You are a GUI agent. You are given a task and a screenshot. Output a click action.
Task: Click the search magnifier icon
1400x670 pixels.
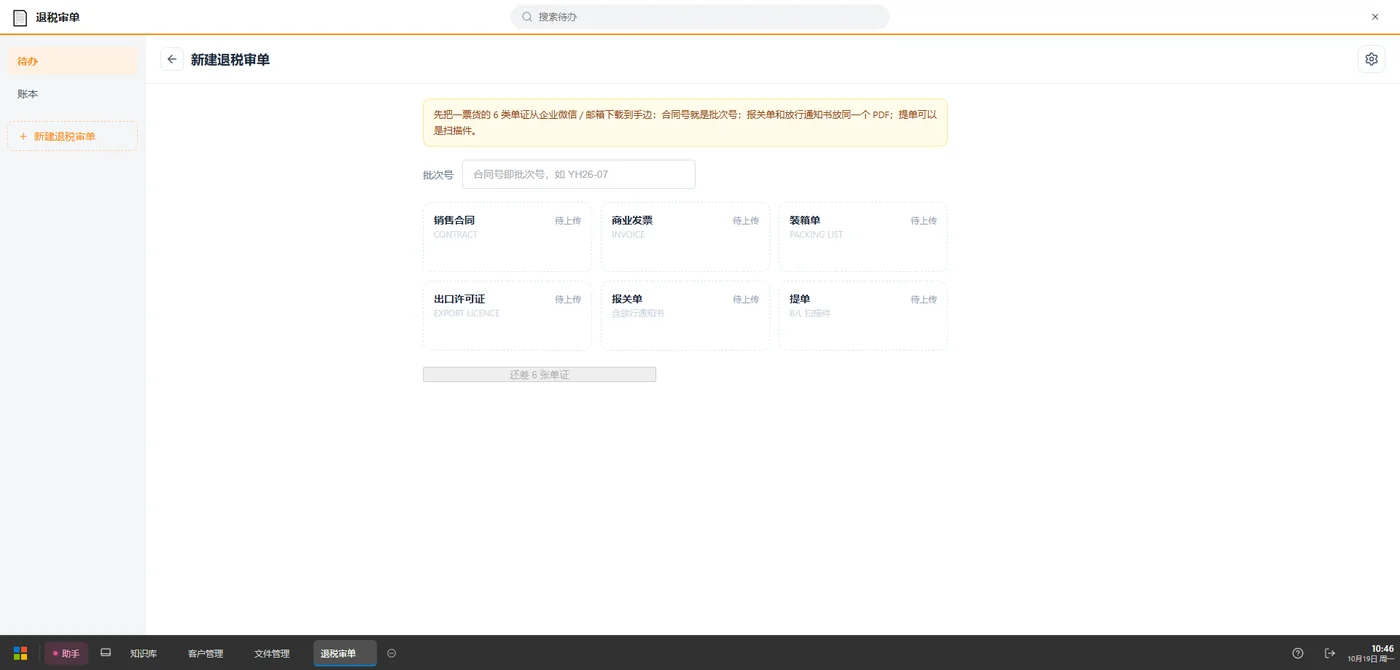click(x=527, y=17)
